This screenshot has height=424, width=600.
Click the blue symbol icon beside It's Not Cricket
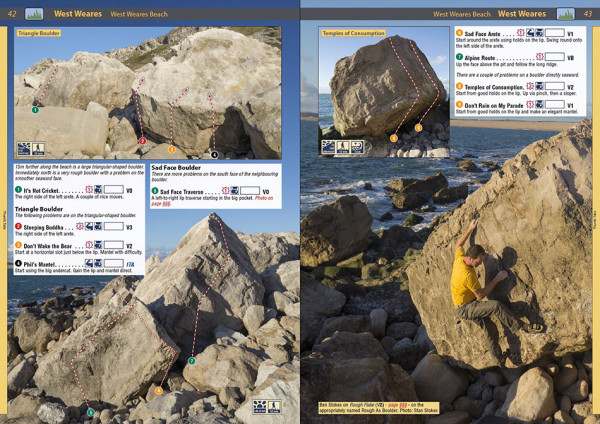pyautogui.click(x=98, y=189)
